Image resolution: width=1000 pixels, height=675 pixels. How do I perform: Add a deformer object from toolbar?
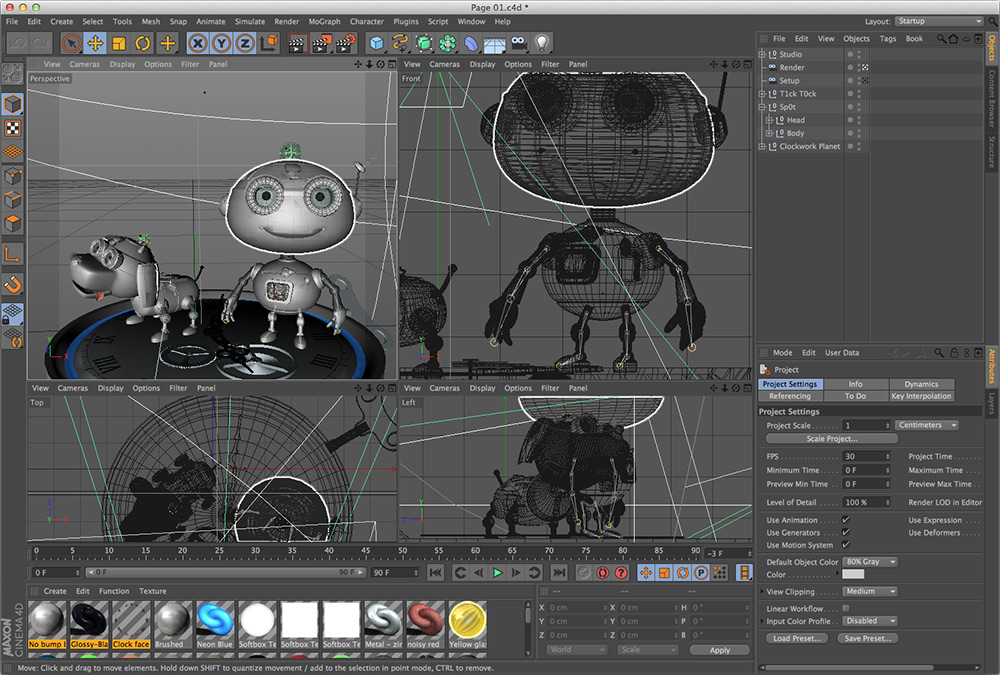pyautogui.click(x=471, y=43)
